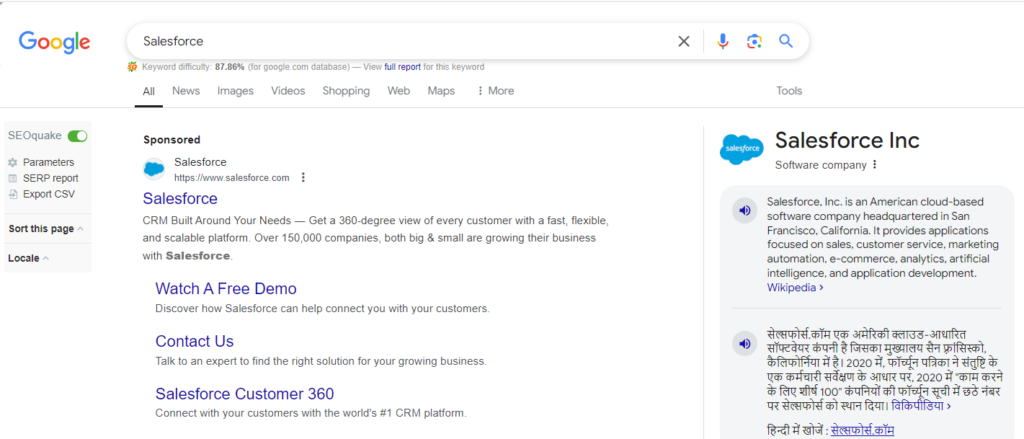1024x439 pixels.
Task: Open the Tools search options
Action: tap(789, 91)
